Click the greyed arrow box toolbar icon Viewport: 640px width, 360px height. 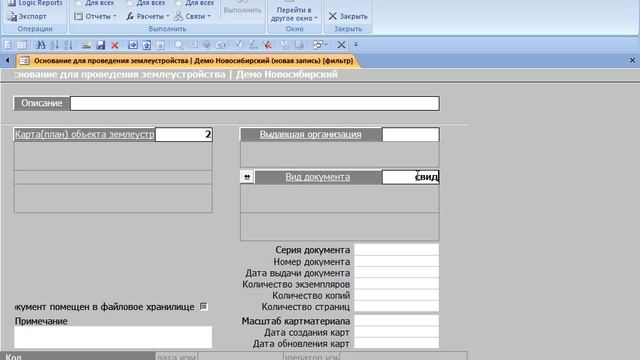pos(160,45)
